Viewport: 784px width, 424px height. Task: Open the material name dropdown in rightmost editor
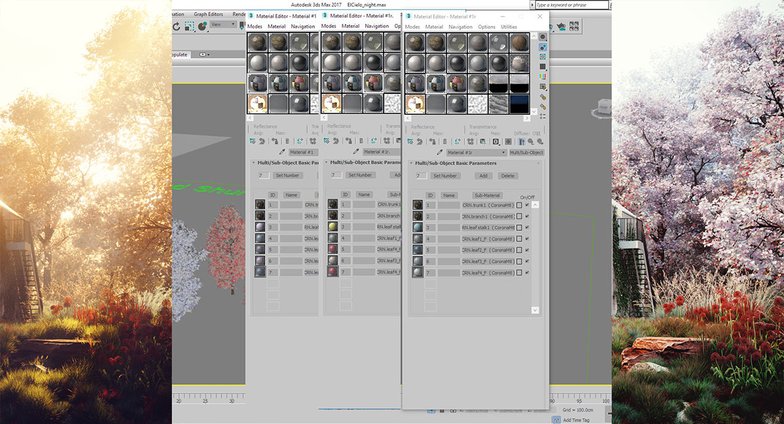pos(502,152)
